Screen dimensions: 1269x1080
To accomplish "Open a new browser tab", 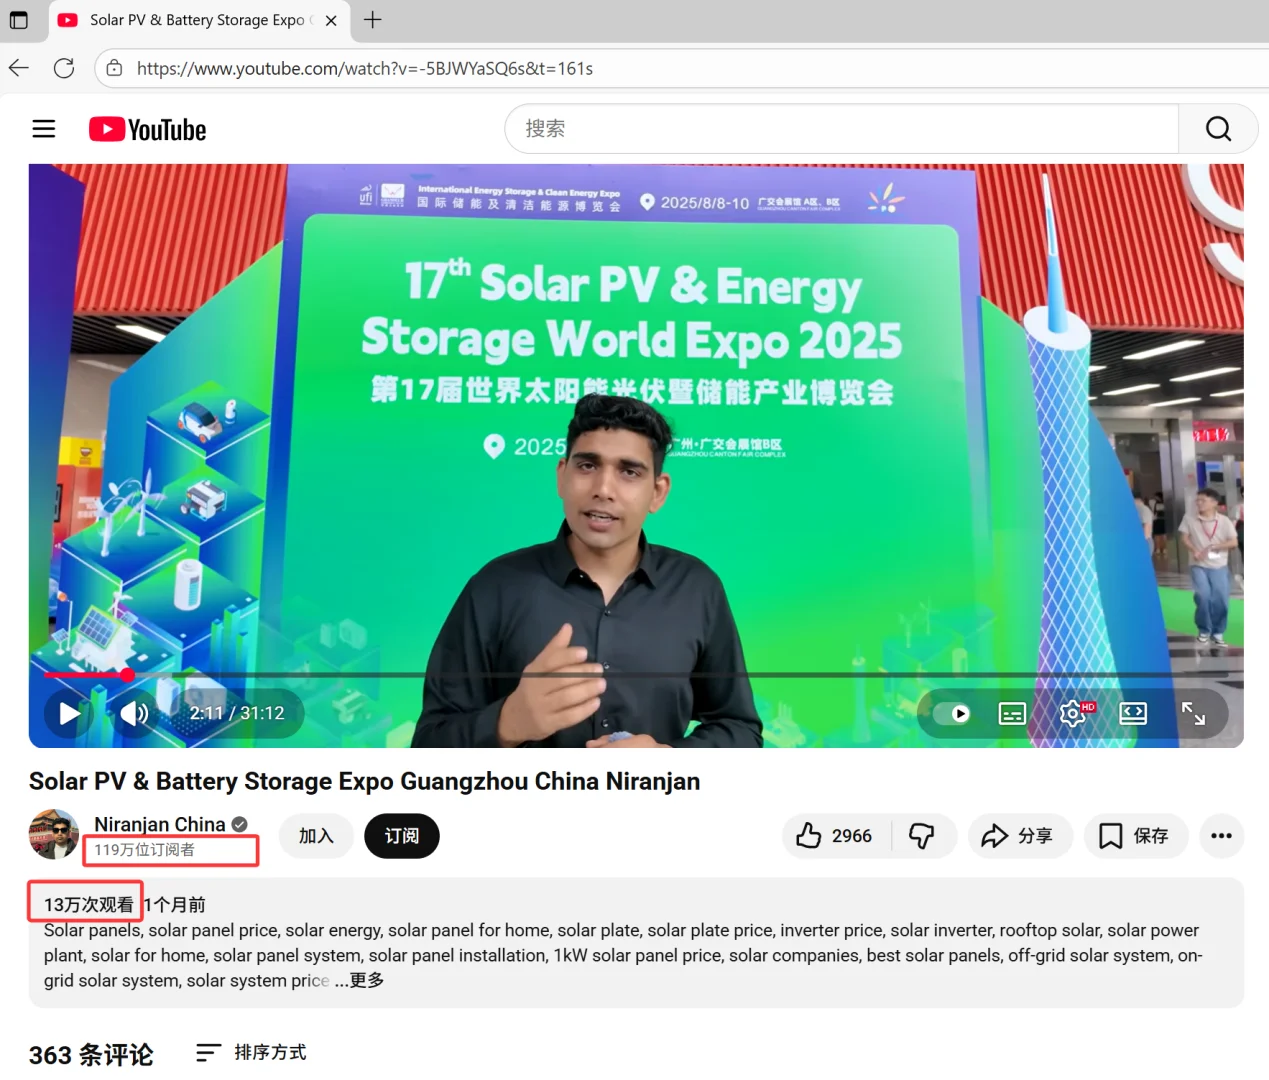I will 373,20.
